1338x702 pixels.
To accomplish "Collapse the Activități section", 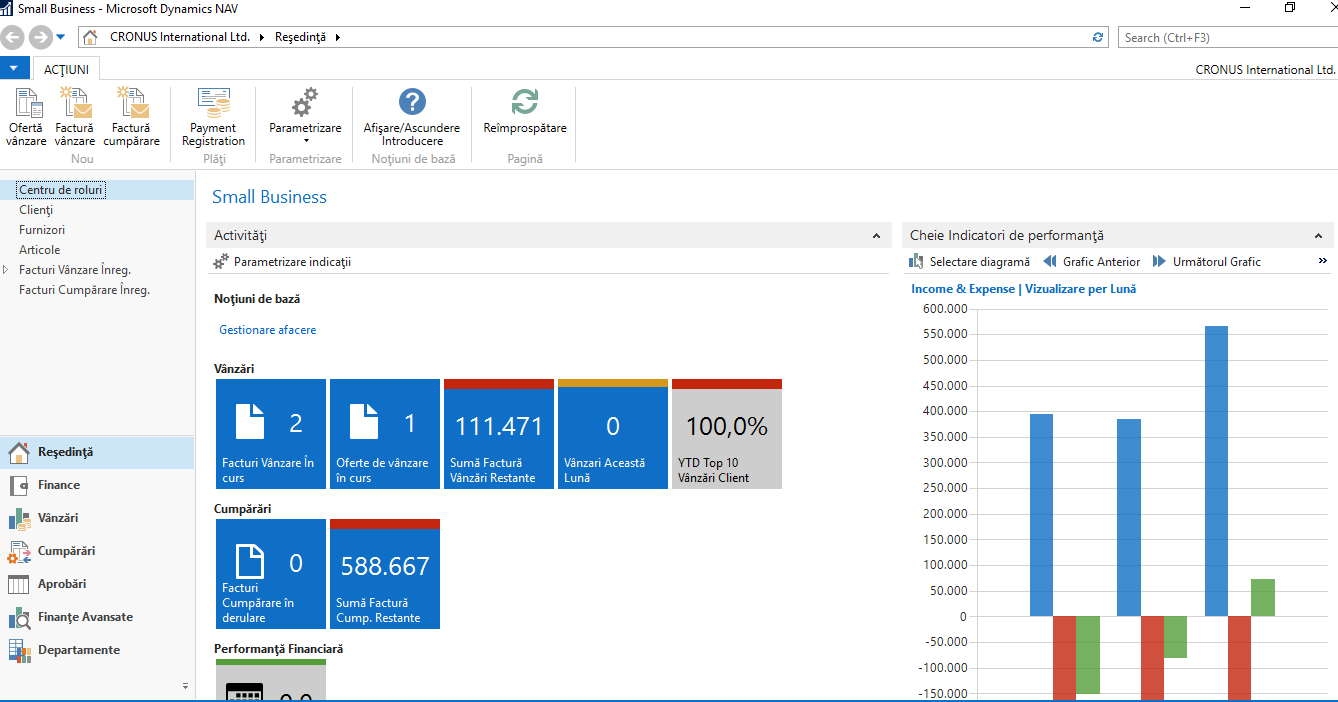I will coord(876,236).
